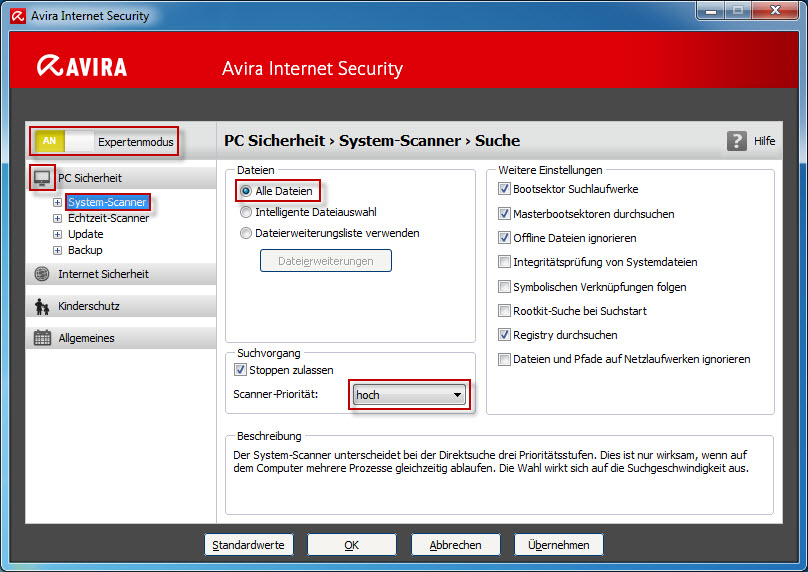Open help via the question mark icon

click(736, 141)
